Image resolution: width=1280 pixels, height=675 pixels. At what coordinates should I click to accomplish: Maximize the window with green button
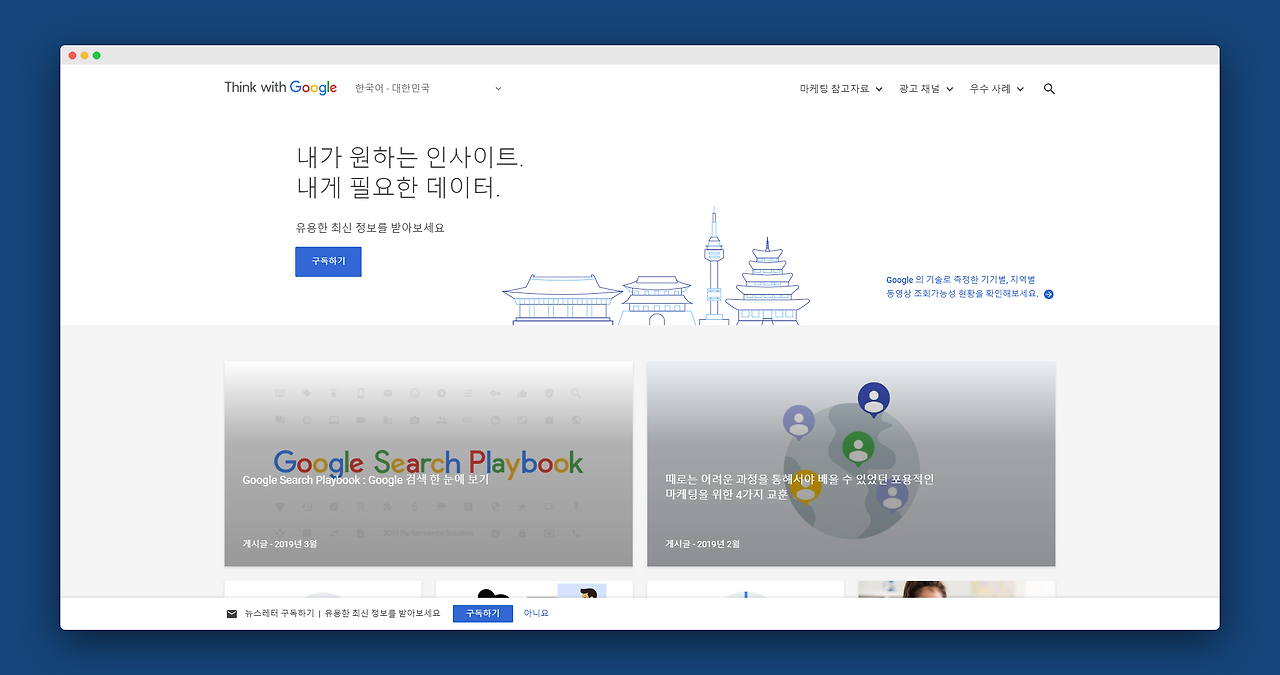coord(97,55)
